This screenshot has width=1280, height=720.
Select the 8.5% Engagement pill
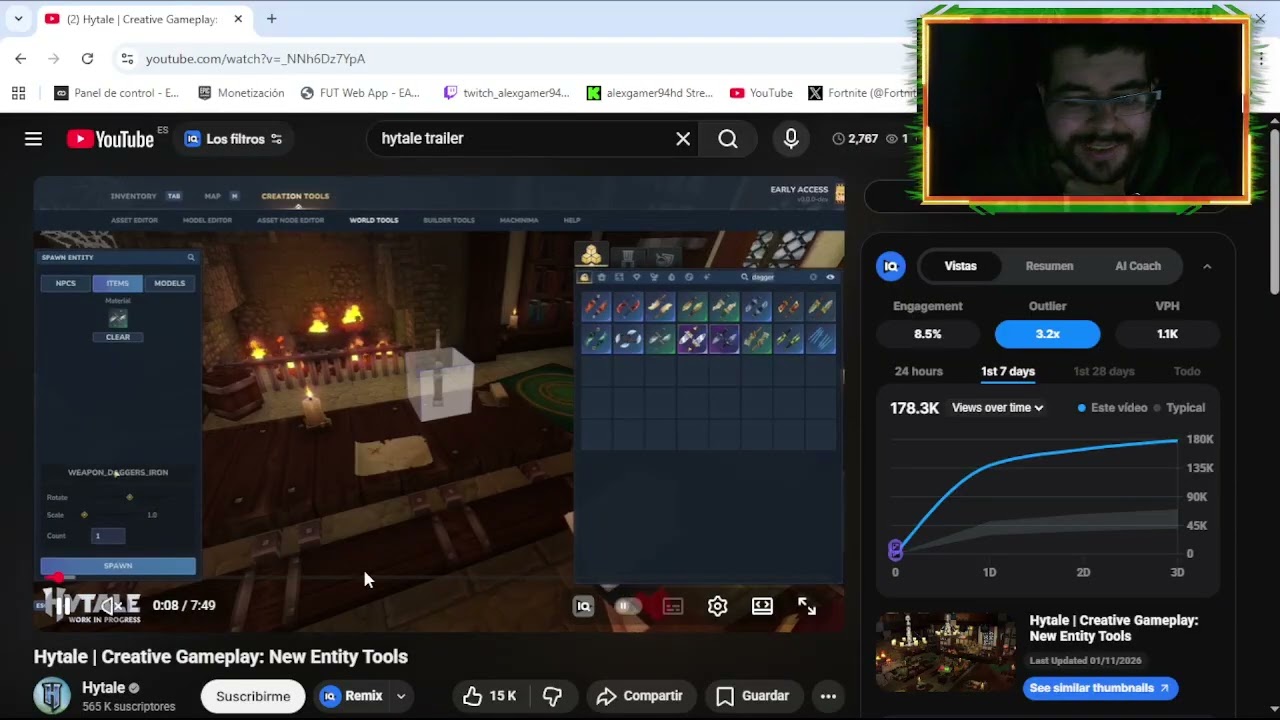(x=927, y=334)
